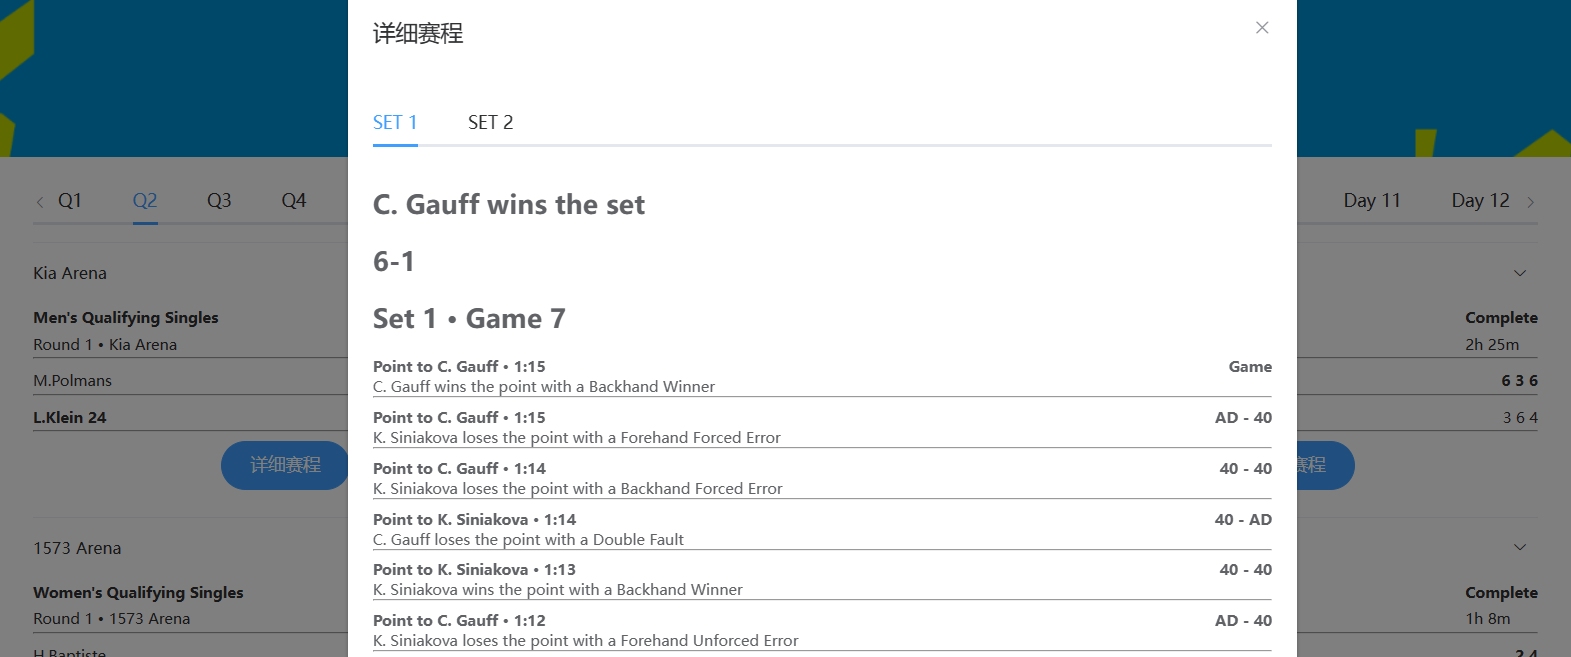Click previous arrow before Q1
Viewport: 1571px width, 657px height.
[x=40, y=202]
